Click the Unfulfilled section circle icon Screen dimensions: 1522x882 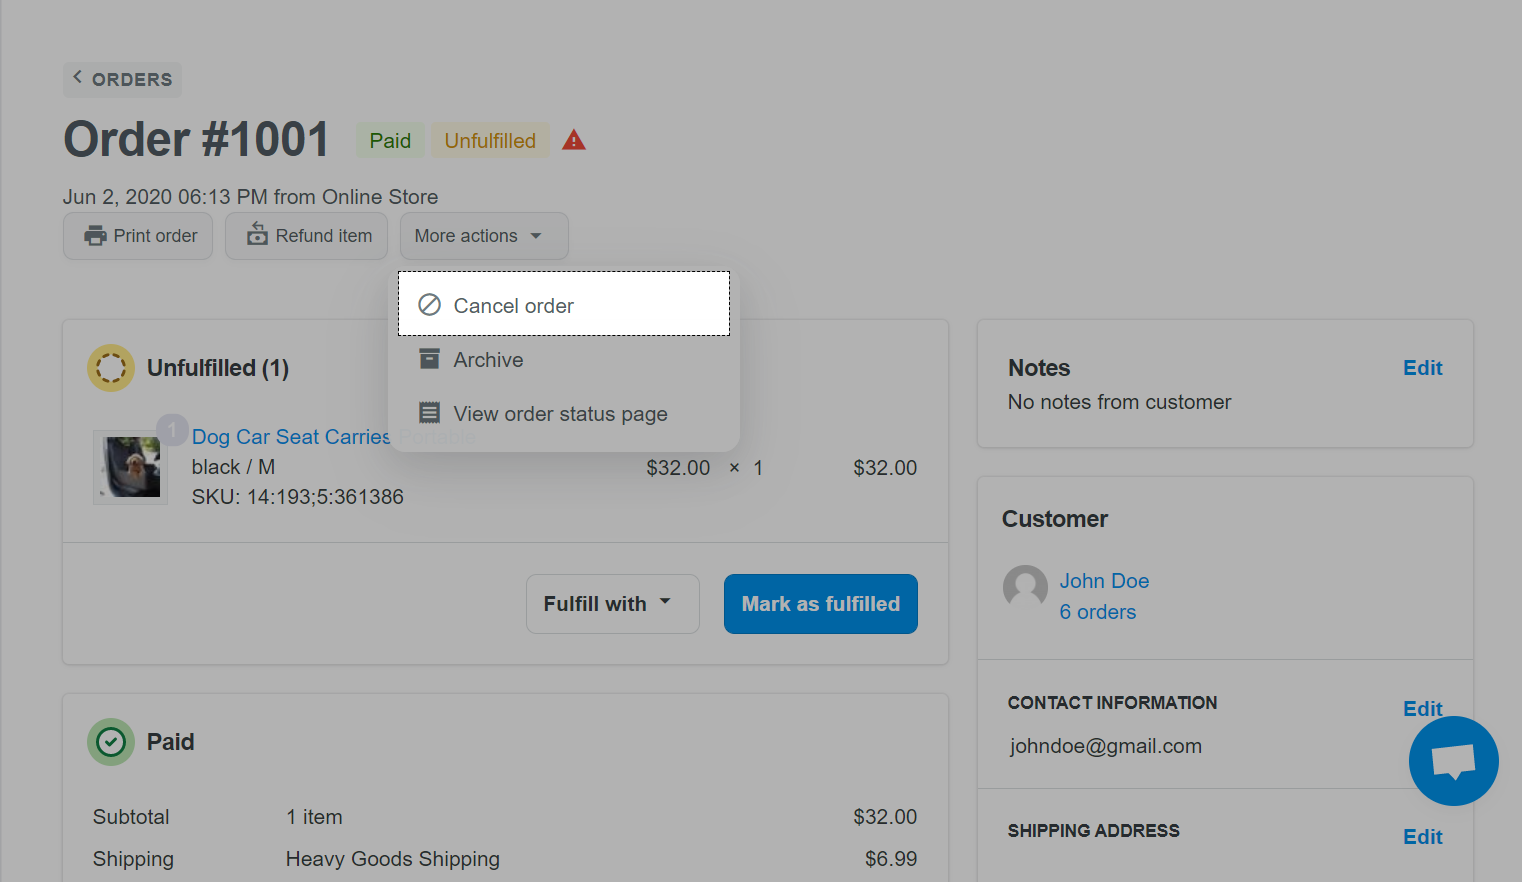click(x=111, y=368)
